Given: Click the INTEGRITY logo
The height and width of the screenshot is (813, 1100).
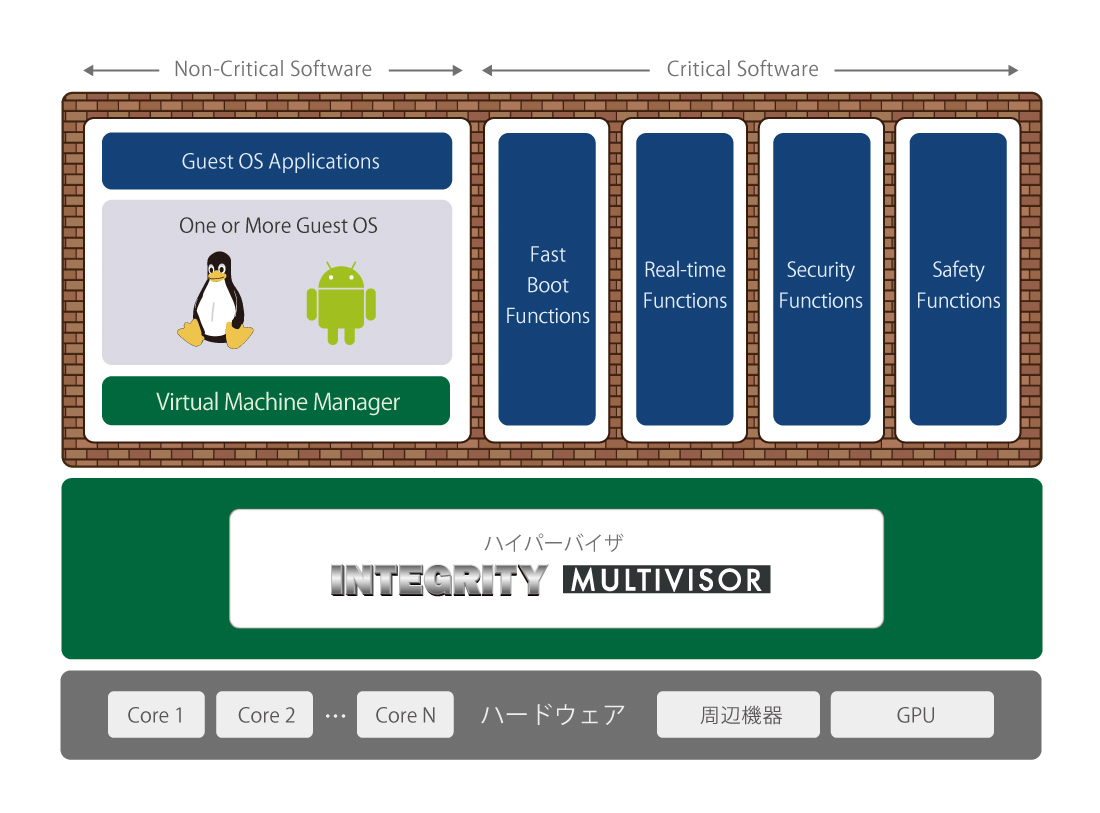Looking at the screenshot, I should click(x=439, y=580).
